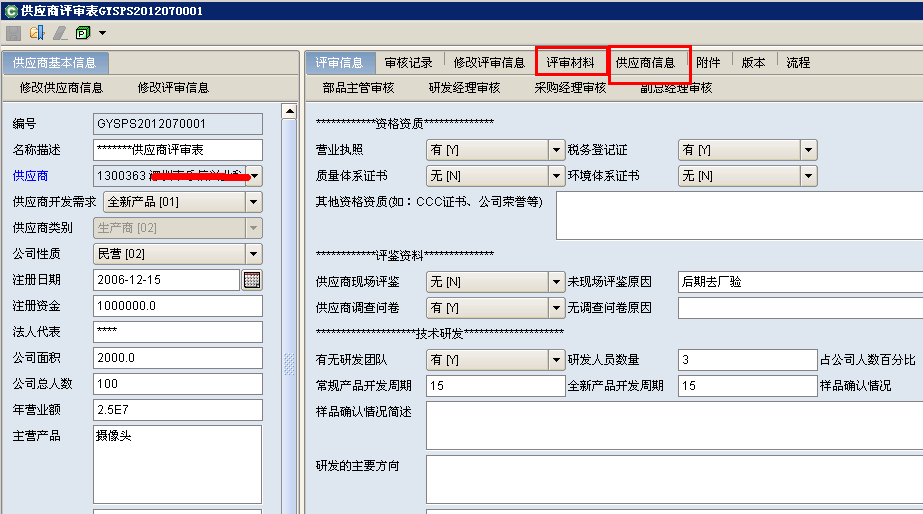Screen dimensions: 923x514
Task: Click the 部品主管审核 button
Action: pos(358,88)
